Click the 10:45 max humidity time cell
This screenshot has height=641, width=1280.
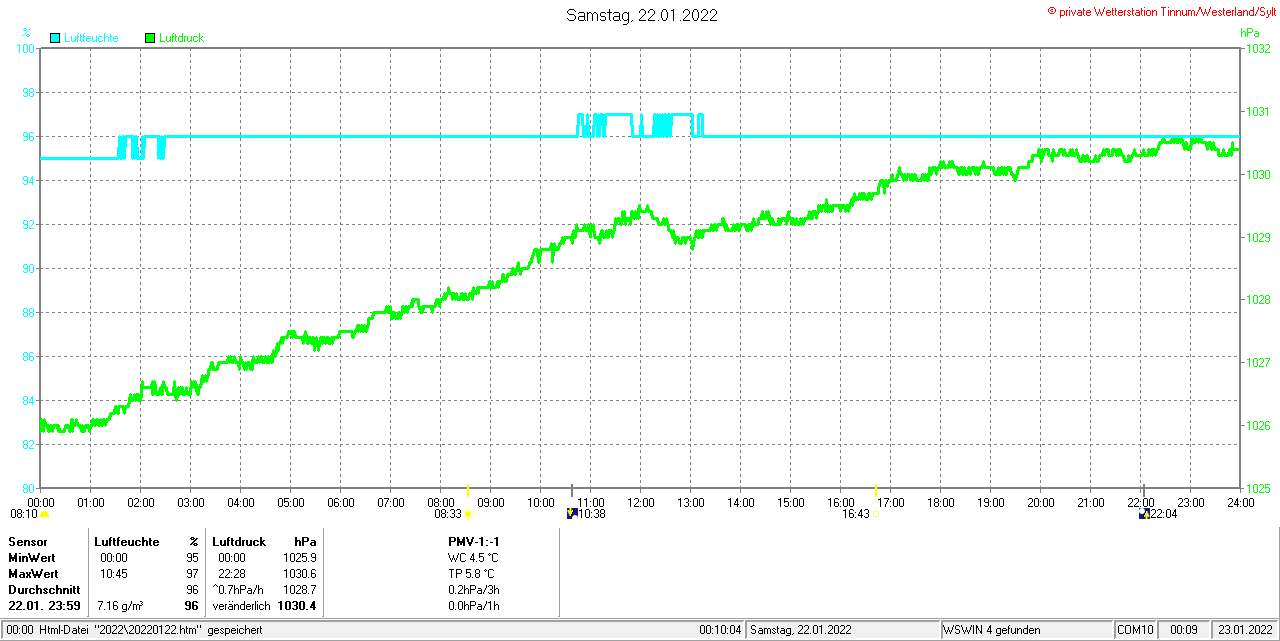pos(114,573)
